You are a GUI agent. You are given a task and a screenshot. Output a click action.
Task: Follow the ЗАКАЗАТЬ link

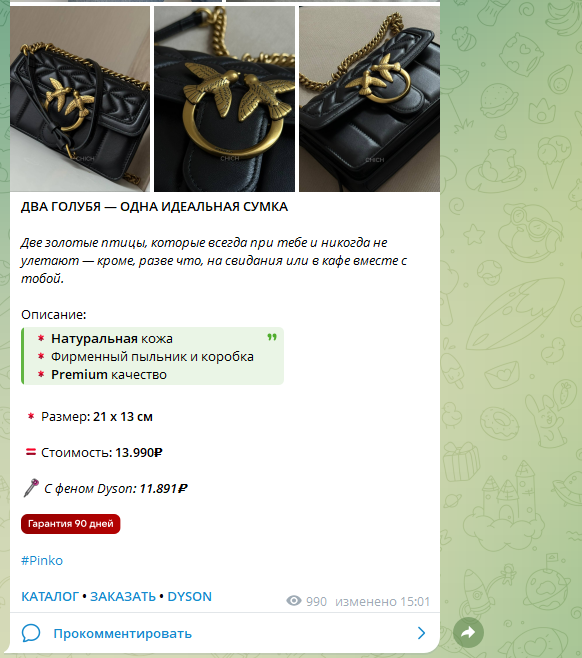tap(123, 596)
